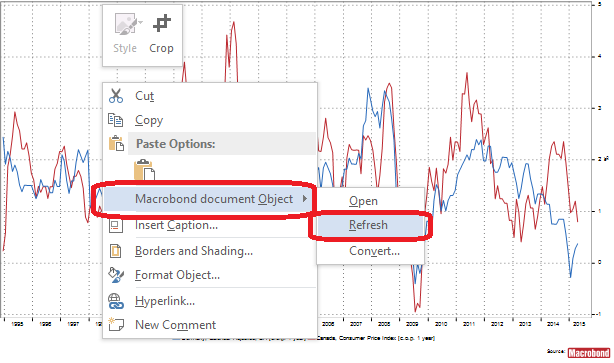Click the Borders and Shading icon
Viewport: 614px width, 363px height.
116,251
